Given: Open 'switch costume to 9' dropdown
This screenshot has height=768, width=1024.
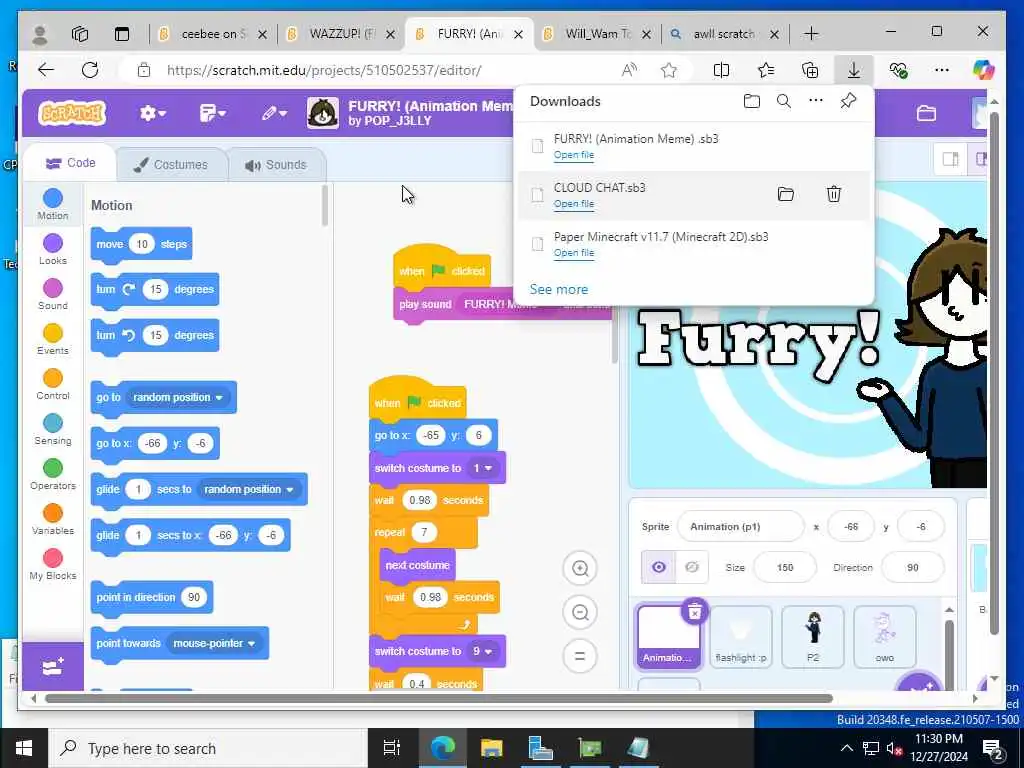Looking at the screenshot, I should pos(483,651).
